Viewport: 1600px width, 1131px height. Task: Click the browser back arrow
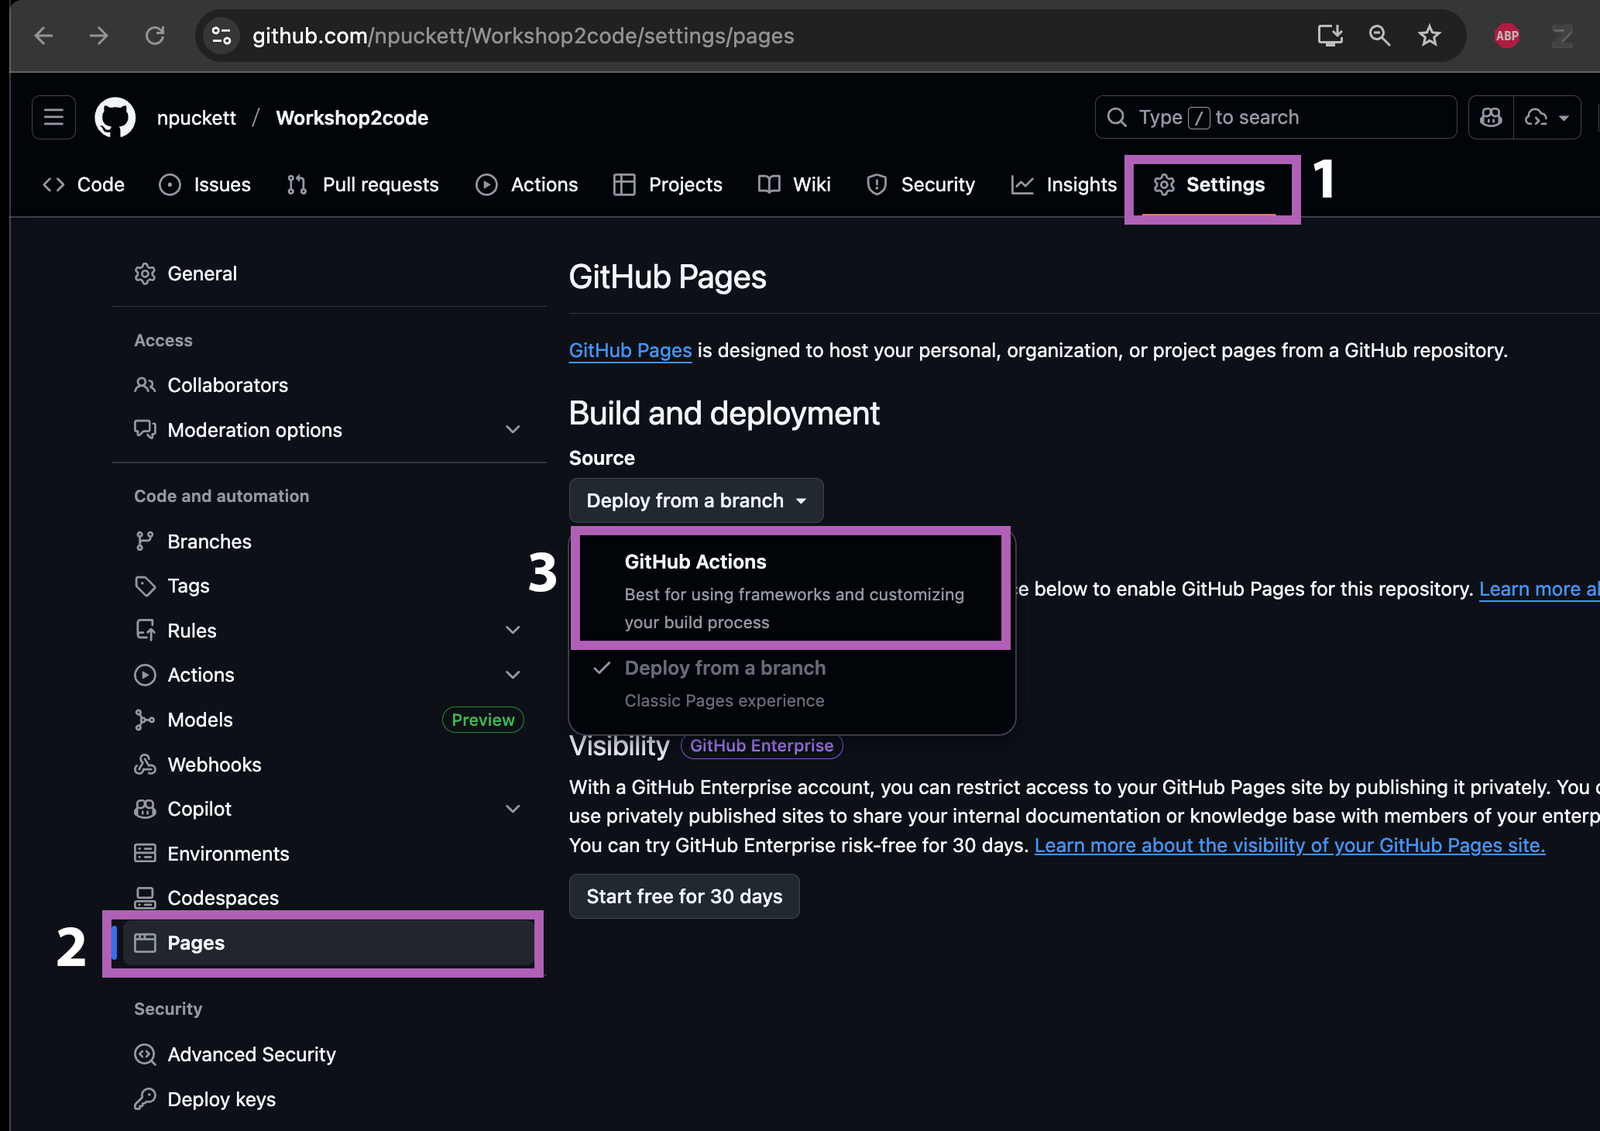point(43,36)
